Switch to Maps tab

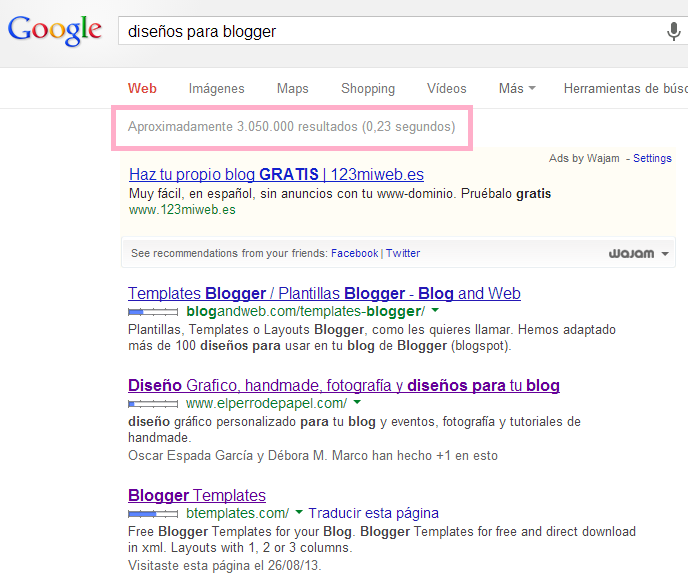293,89
